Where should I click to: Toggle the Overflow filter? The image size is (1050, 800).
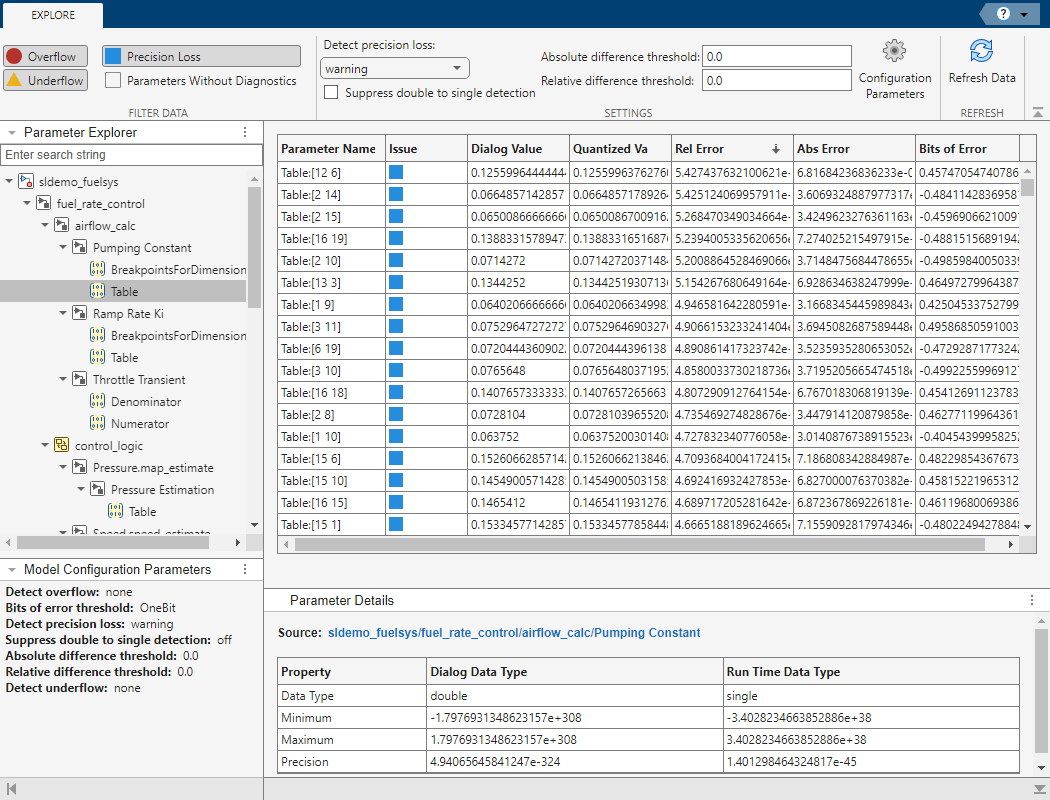pos(46,56)
